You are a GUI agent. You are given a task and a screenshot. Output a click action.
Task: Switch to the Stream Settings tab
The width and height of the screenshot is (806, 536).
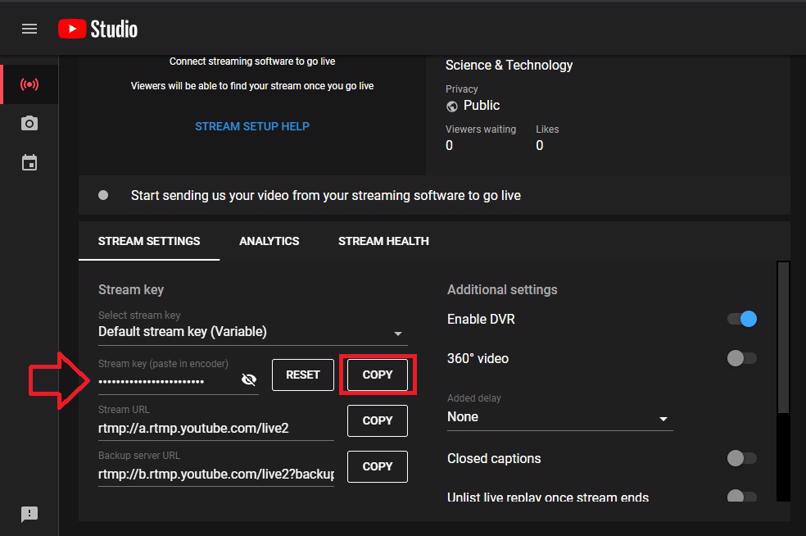149,241
